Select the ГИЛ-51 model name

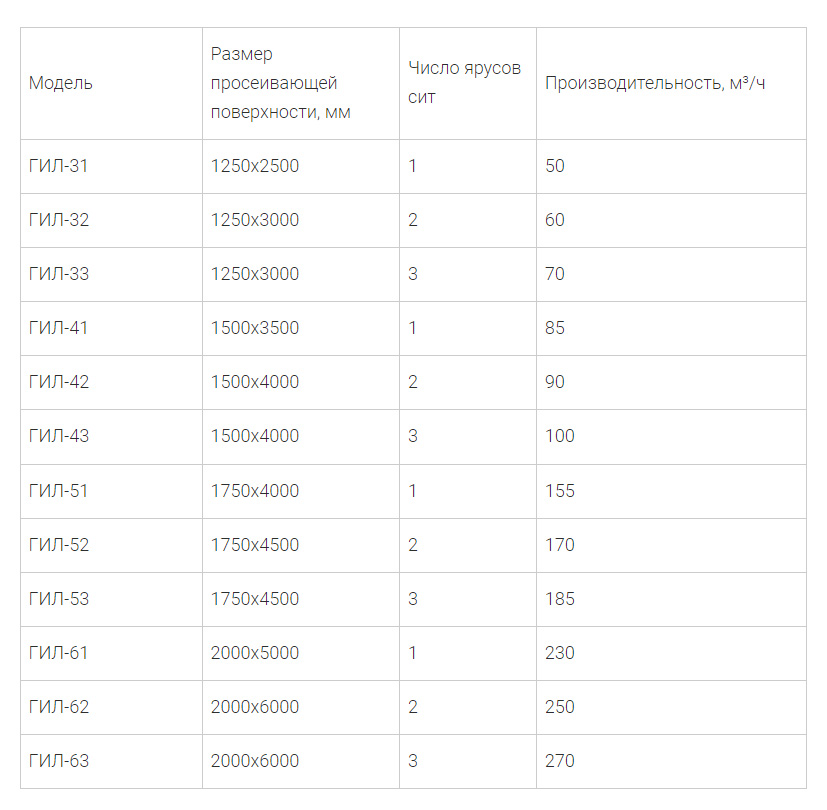[x=59, y=491]
